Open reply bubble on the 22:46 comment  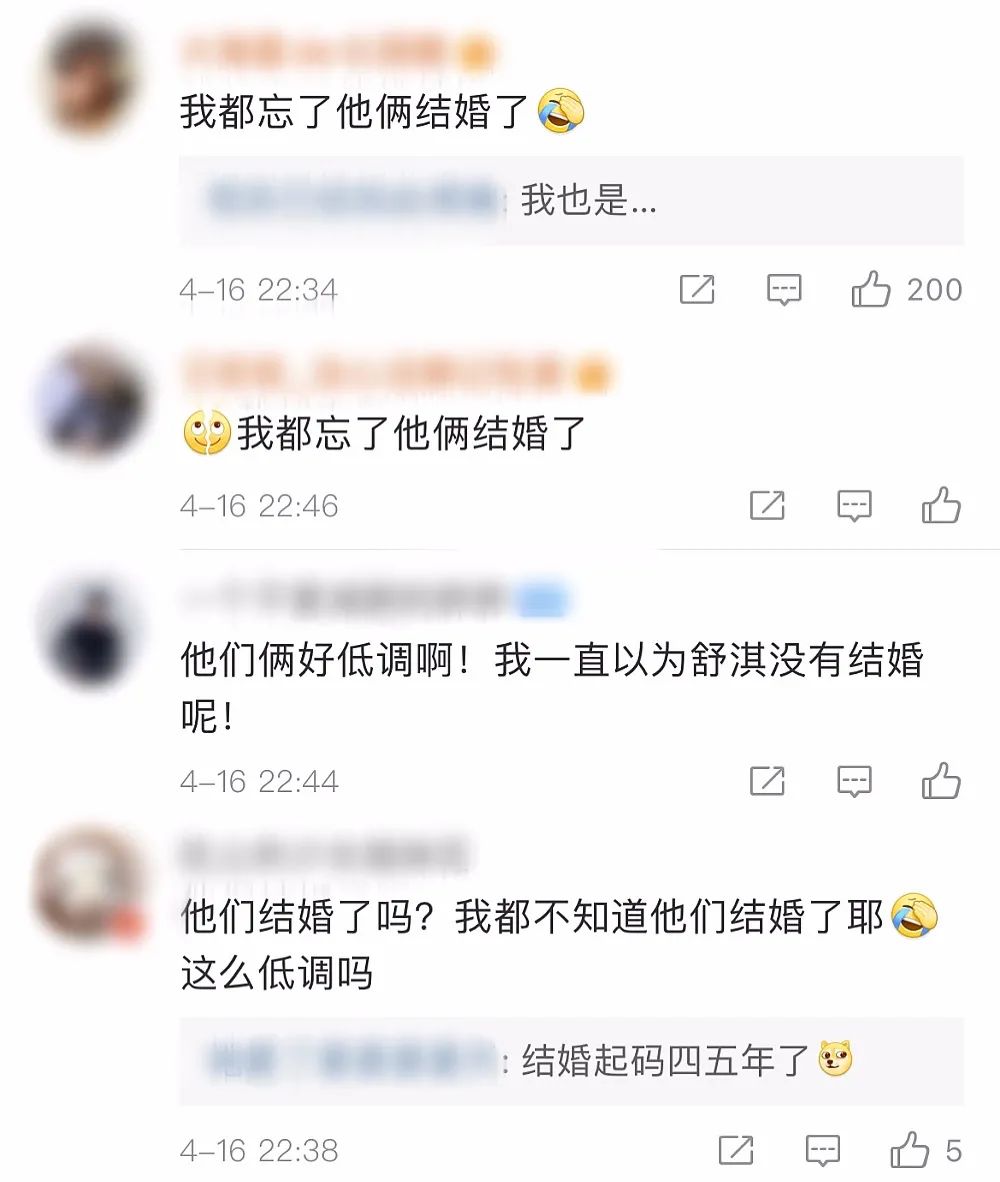[855, 505]
